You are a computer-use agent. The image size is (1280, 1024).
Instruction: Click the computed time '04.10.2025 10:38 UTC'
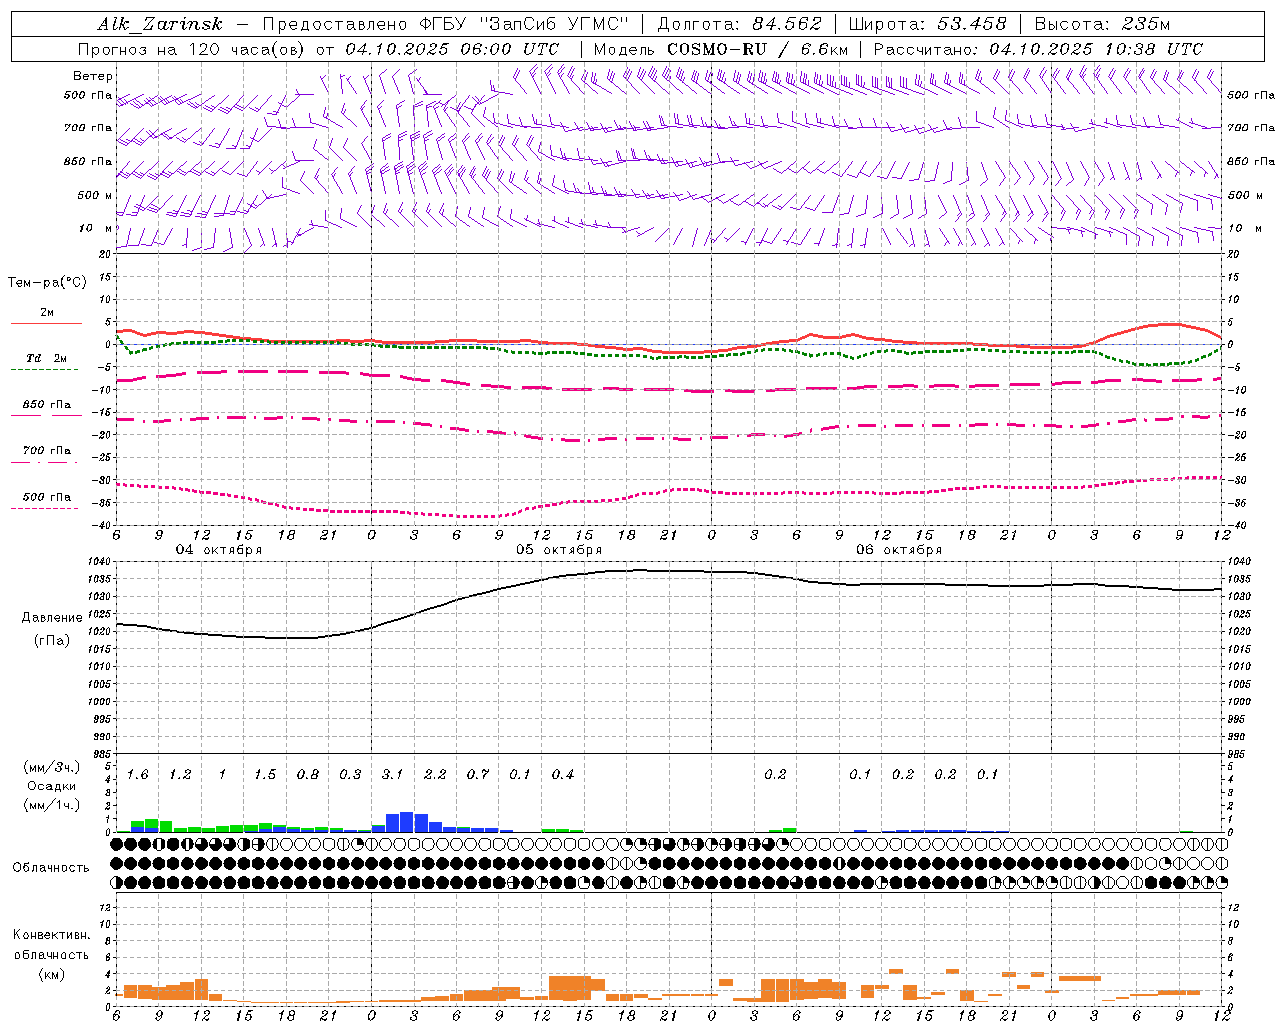[1096, 49]
